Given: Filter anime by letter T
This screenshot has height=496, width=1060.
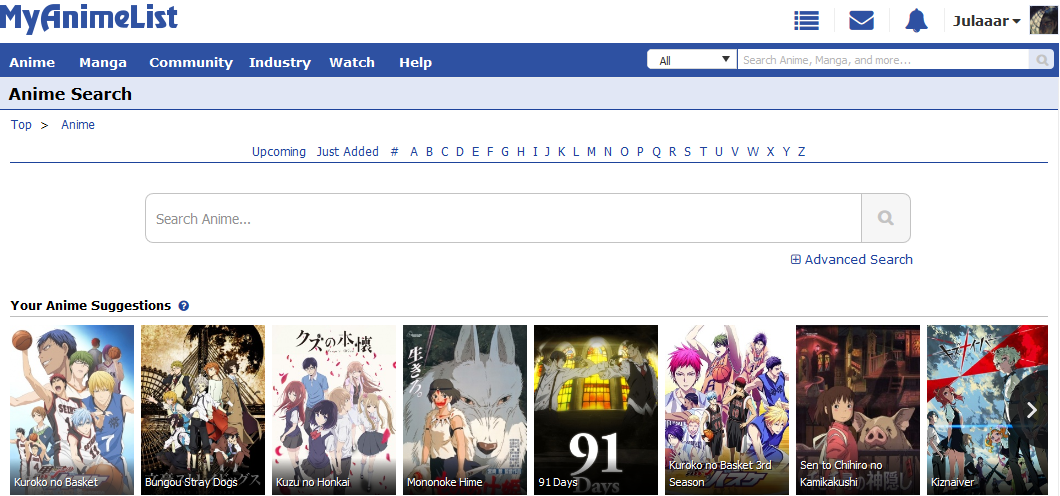Looking at the screenshot, I should click(x=703, y=151).
